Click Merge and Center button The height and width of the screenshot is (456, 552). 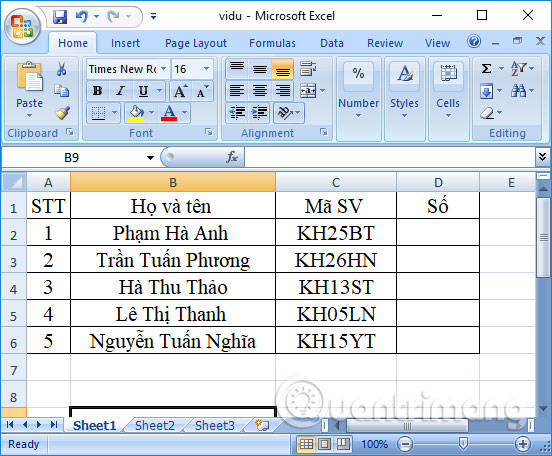pos(308,91)
